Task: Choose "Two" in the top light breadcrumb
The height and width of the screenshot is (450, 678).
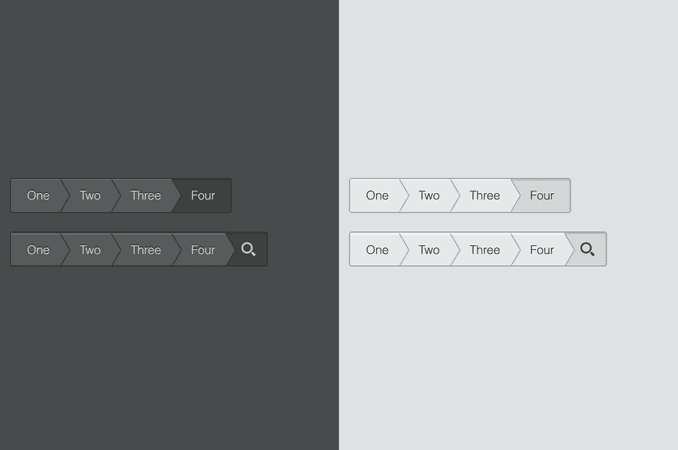Action: 429,195
